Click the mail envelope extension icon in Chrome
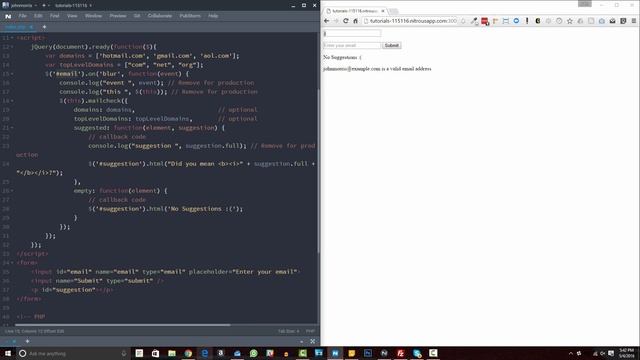The width and height of the screenshot is (640, 360). tap(612, 21)
